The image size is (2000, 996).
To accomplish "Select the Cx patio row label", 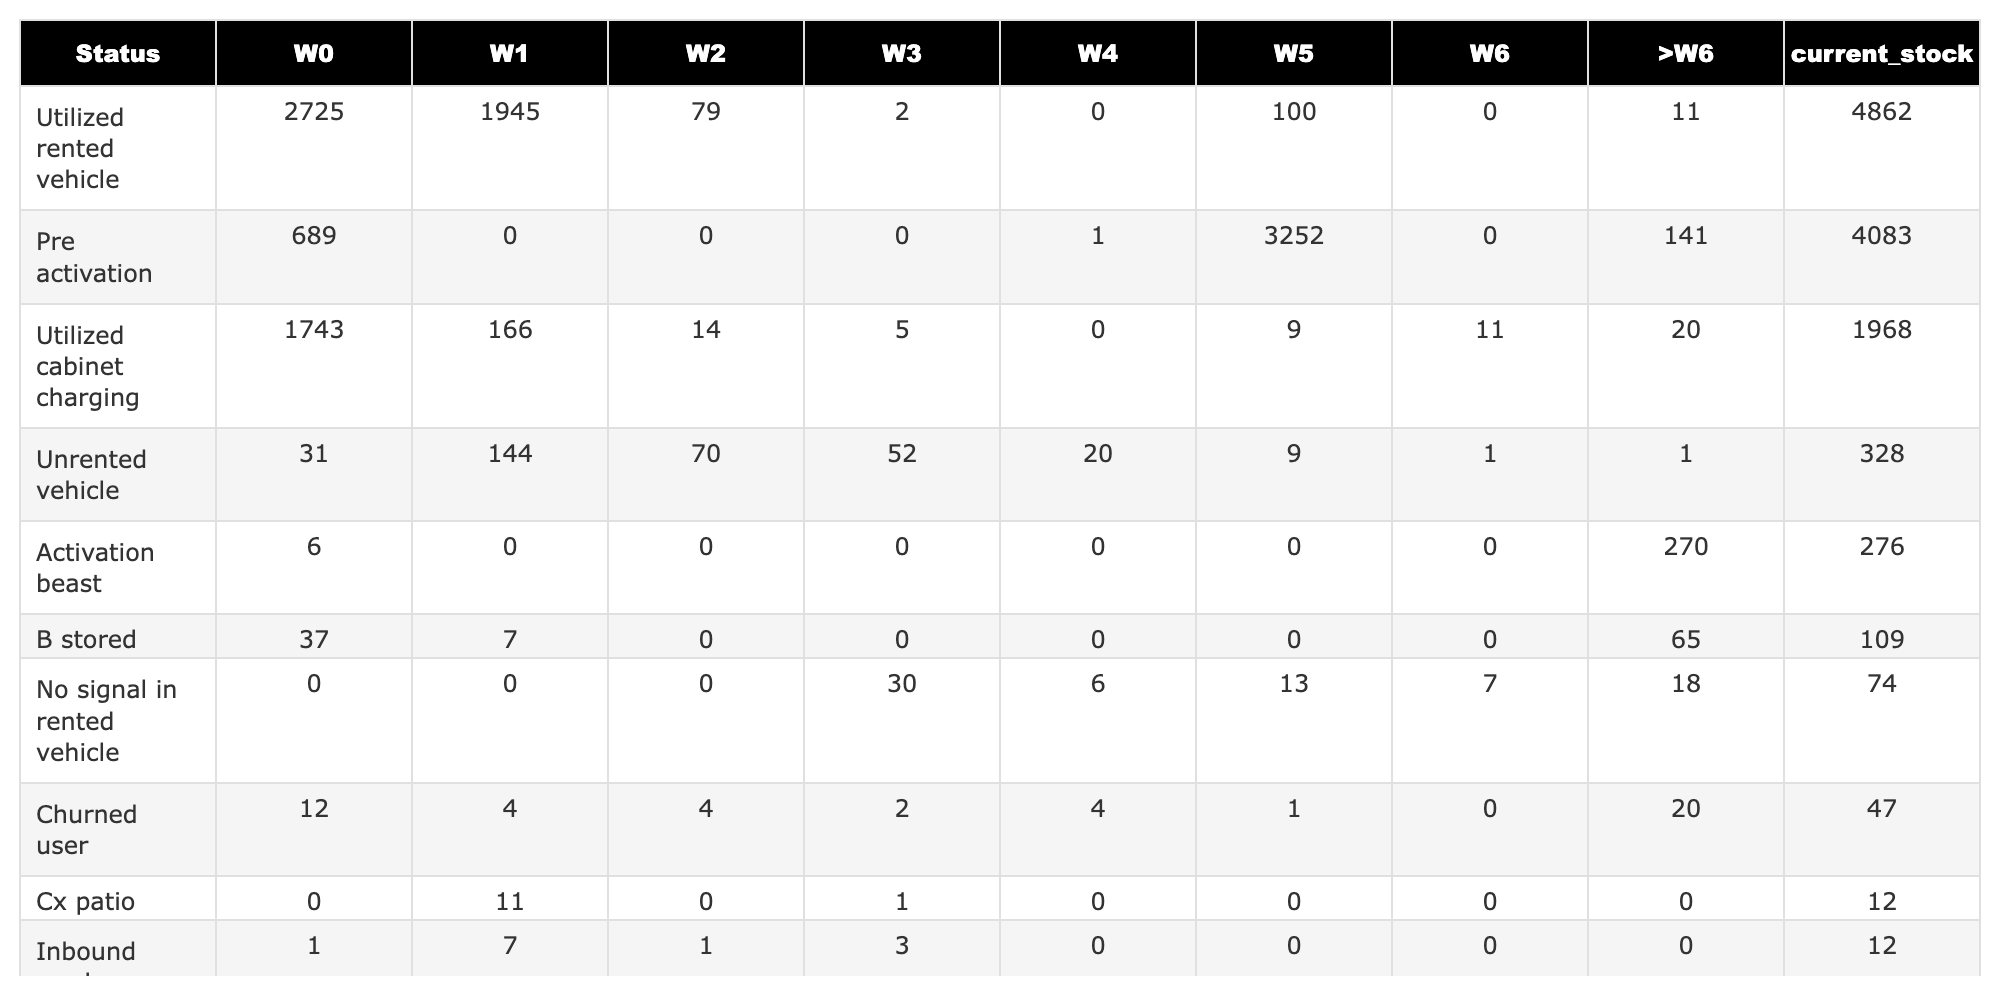I will pos(85,901).
